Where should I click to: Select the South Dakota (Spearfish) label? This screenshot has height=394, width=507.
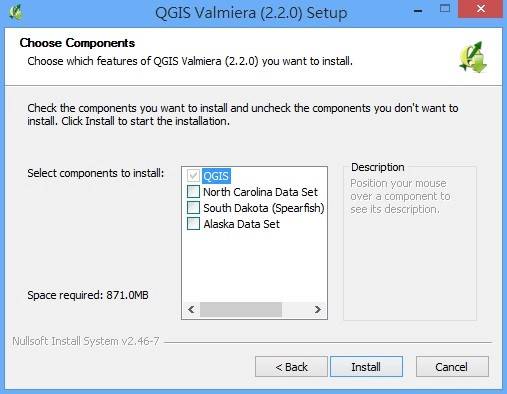coord(264,208)
